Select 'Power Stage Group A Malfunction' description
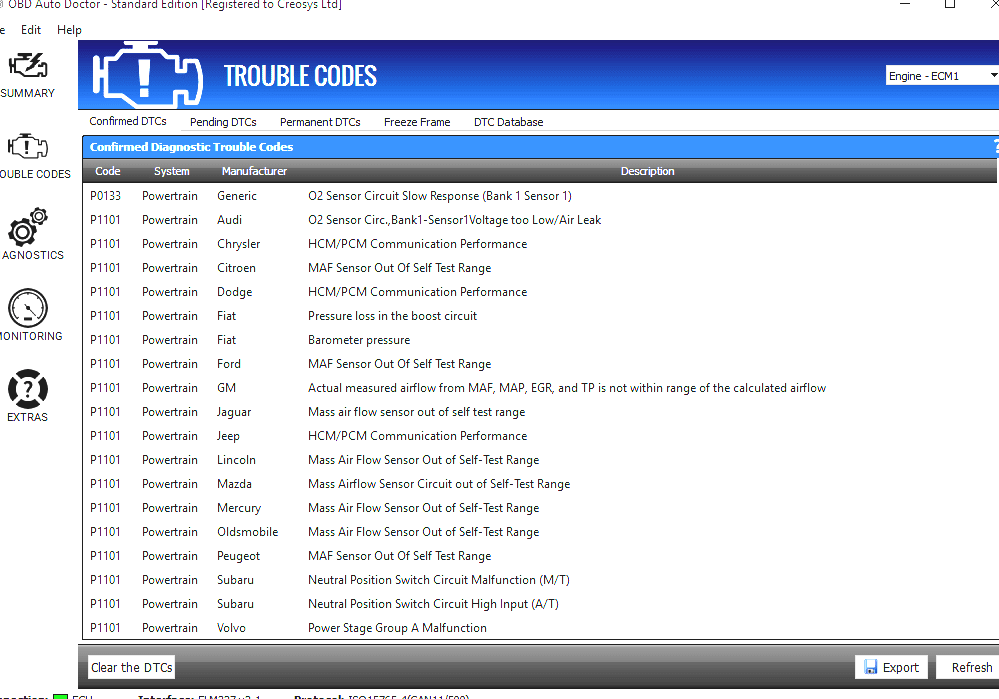Screen dimensions: 999x699 (x=397, y=628)
